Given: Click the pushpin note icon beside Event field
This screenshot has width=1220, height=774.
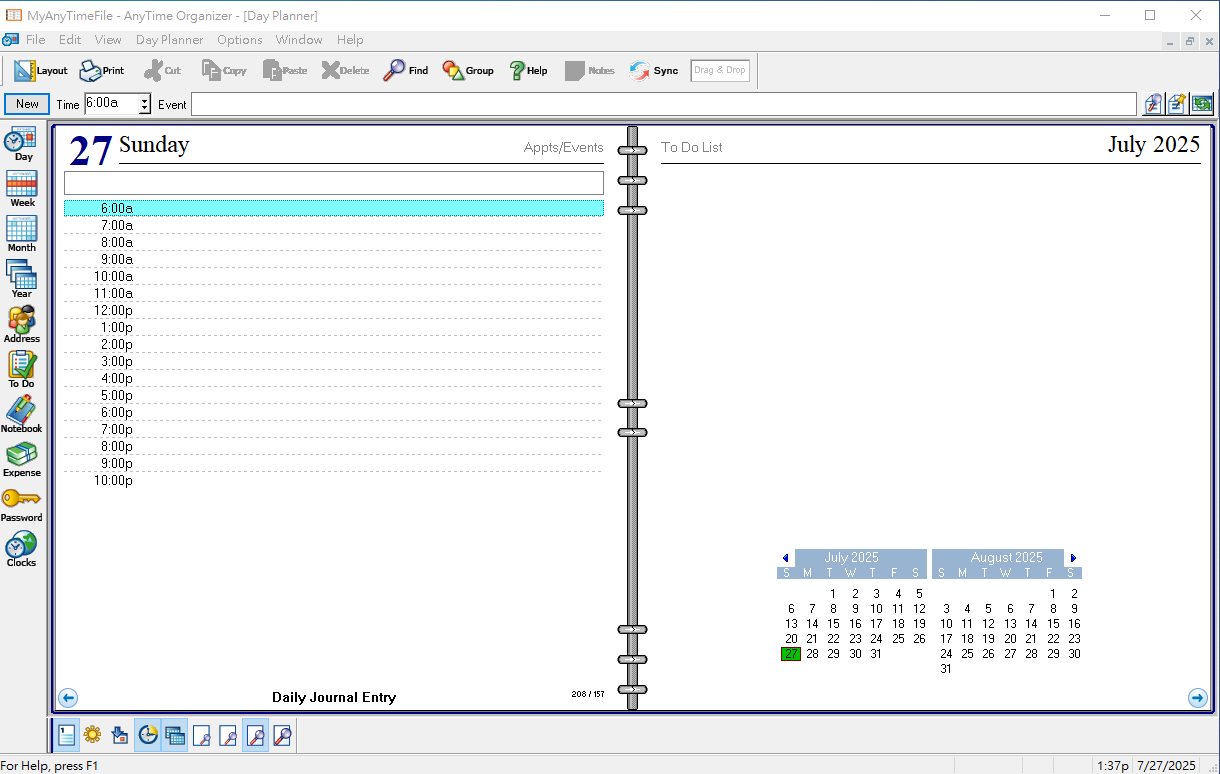Looking at the screenshot, I should pyautogui.click(x=1177, y=104).
